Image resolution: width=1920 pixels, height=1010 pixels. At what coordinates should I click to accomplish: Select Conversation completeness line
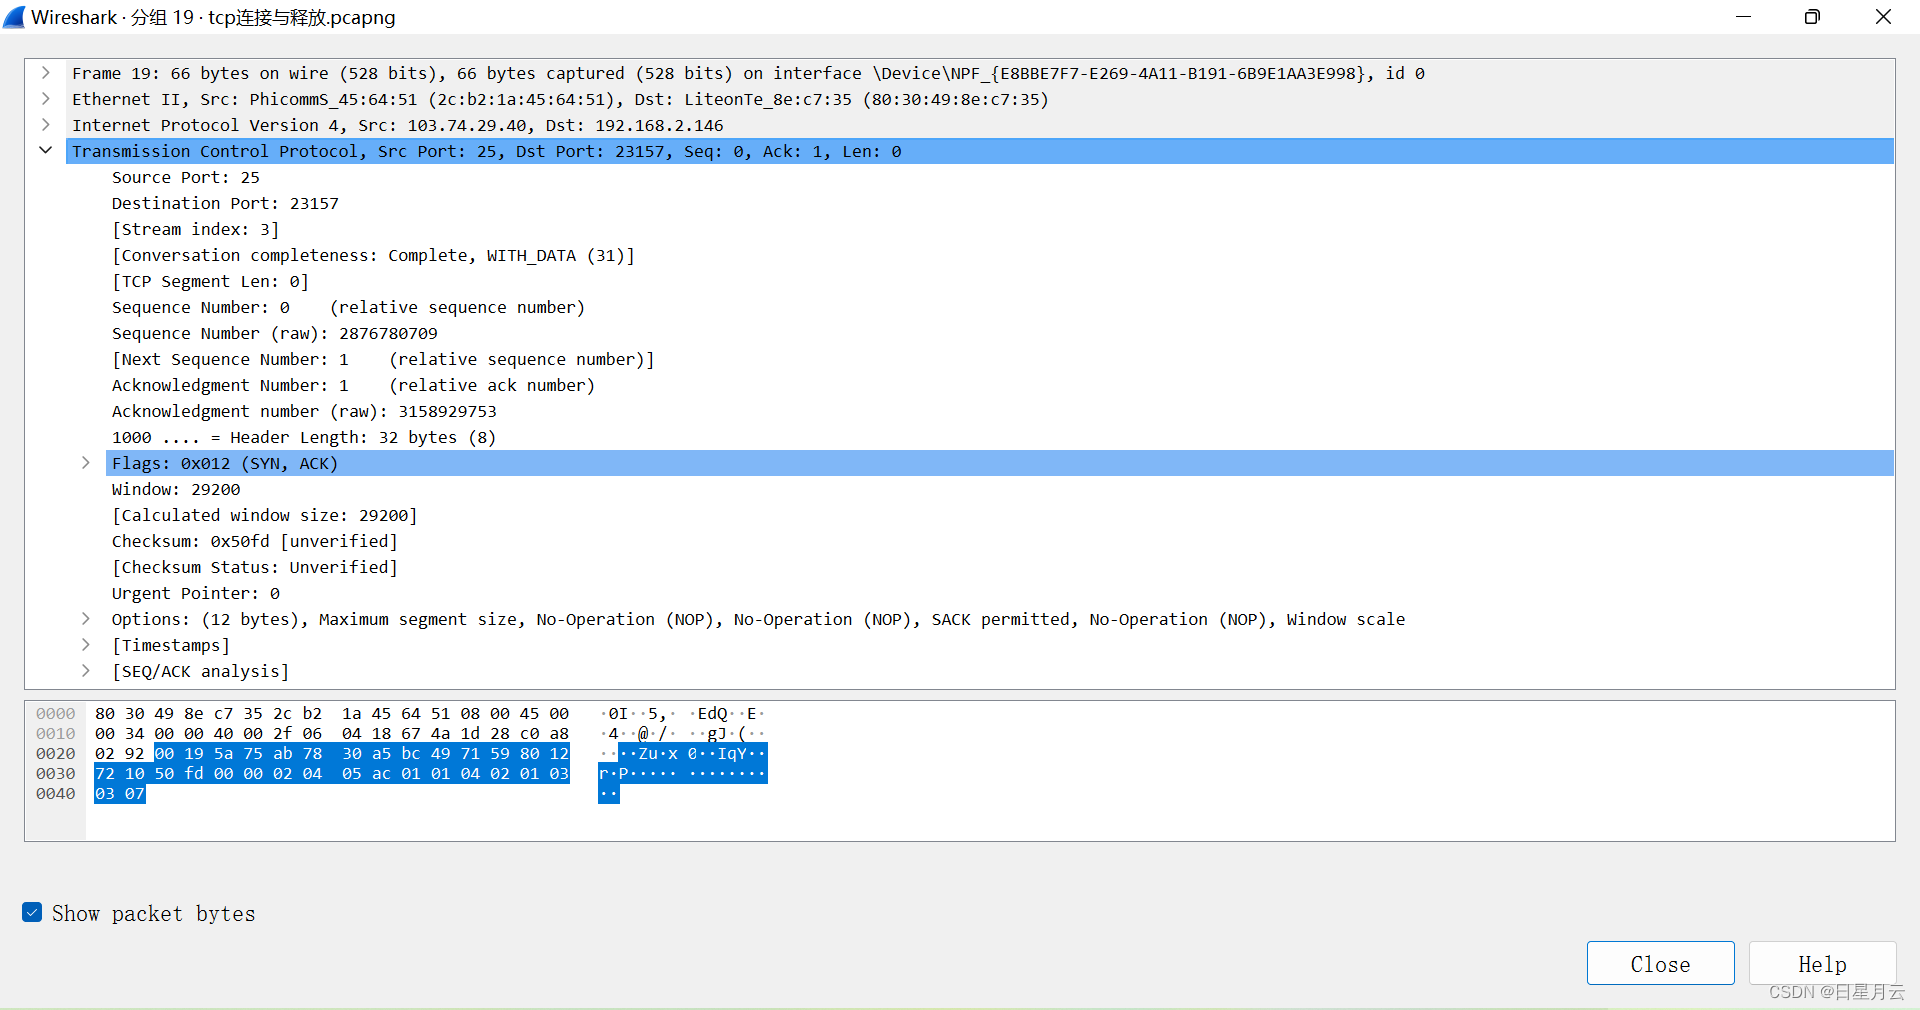tap(373, 255)
